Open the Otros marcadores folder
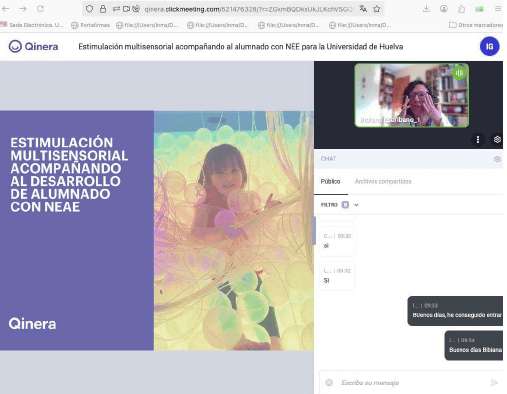The image size is (507, 394). (476, 25)
